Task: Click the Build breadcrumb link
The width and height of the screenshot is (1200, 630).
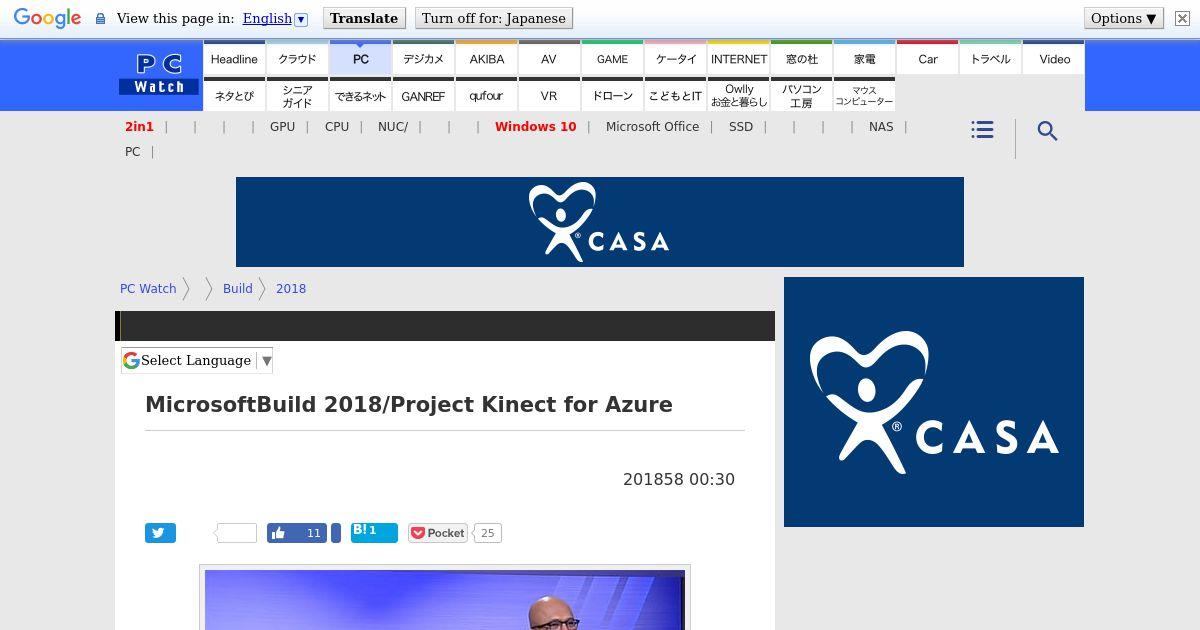Action: pos(237,288)
